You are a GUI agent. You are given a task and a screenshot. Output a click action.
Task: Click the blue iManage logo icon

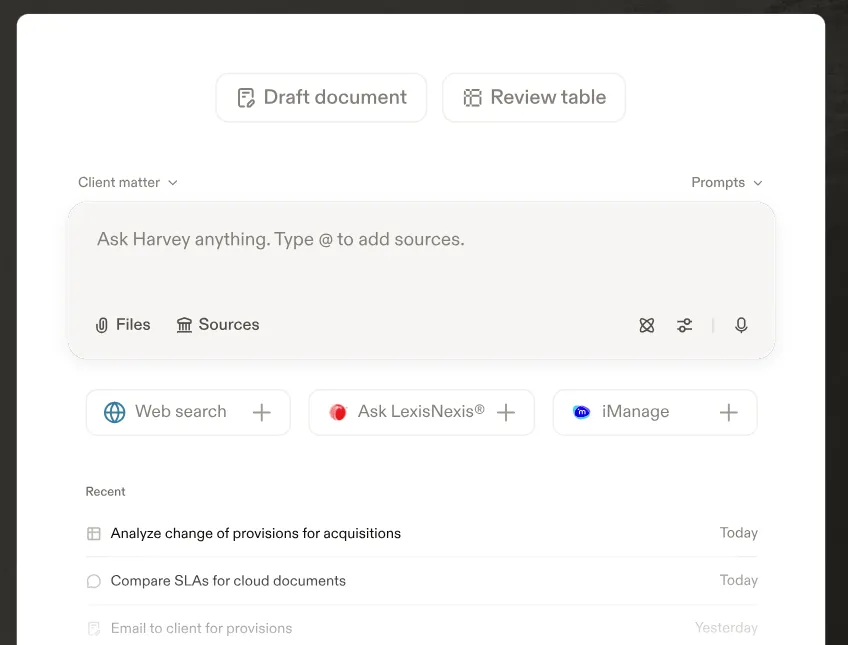pyautogui.click(x=581, y=412)
